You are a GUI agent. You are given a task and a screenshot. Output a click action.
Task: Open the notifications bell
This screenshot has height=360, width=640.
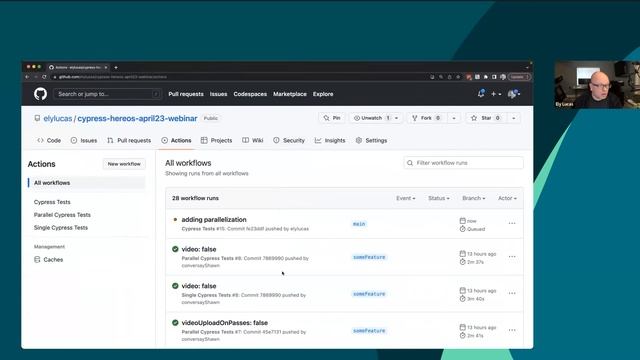click(481, 94)
